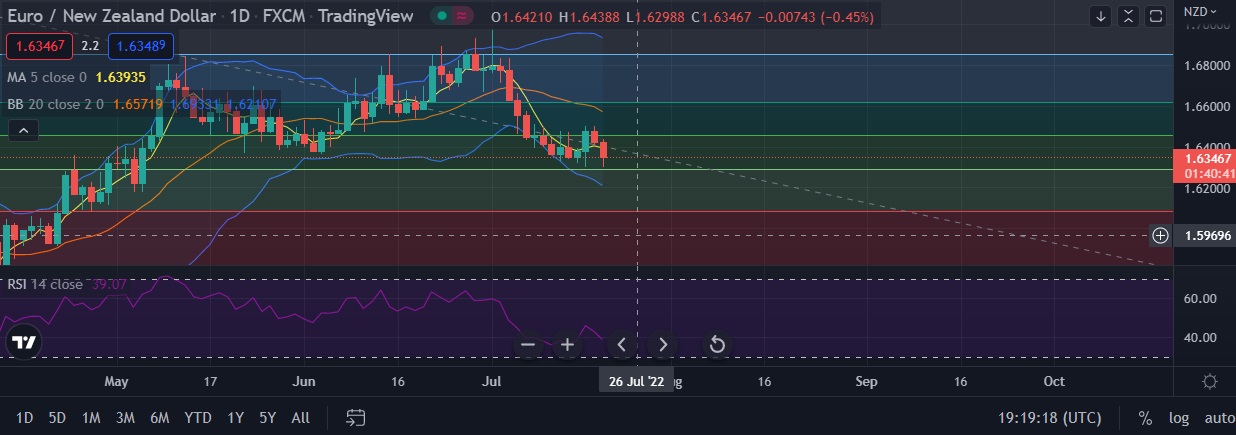Click the MA value 1.63935
Screen dimensions: 1236x435
pos(121,77)
